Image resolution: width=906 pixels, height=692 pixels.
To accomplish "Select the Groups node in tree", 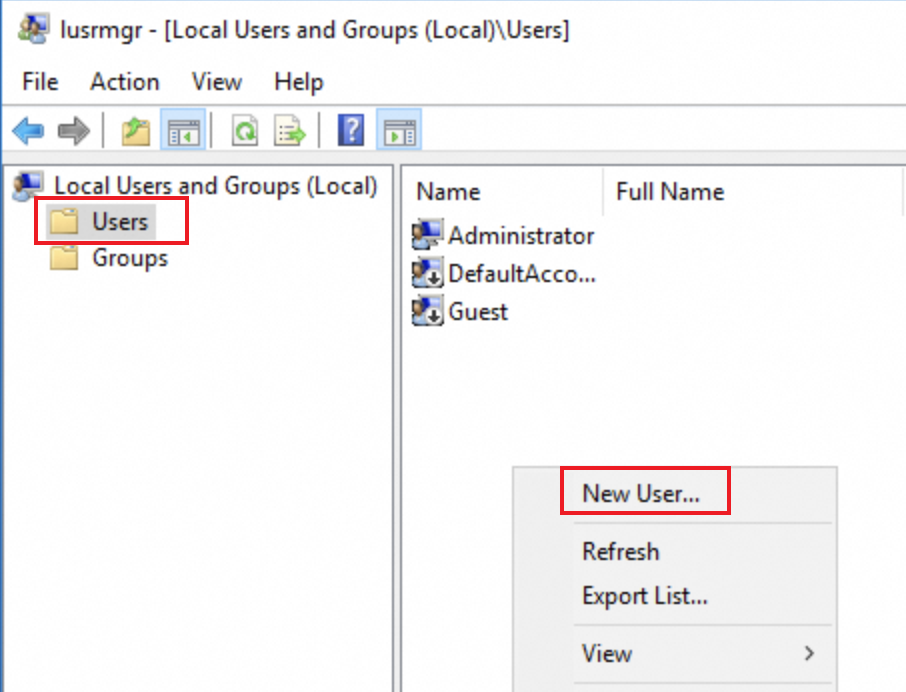I will 130,258.
